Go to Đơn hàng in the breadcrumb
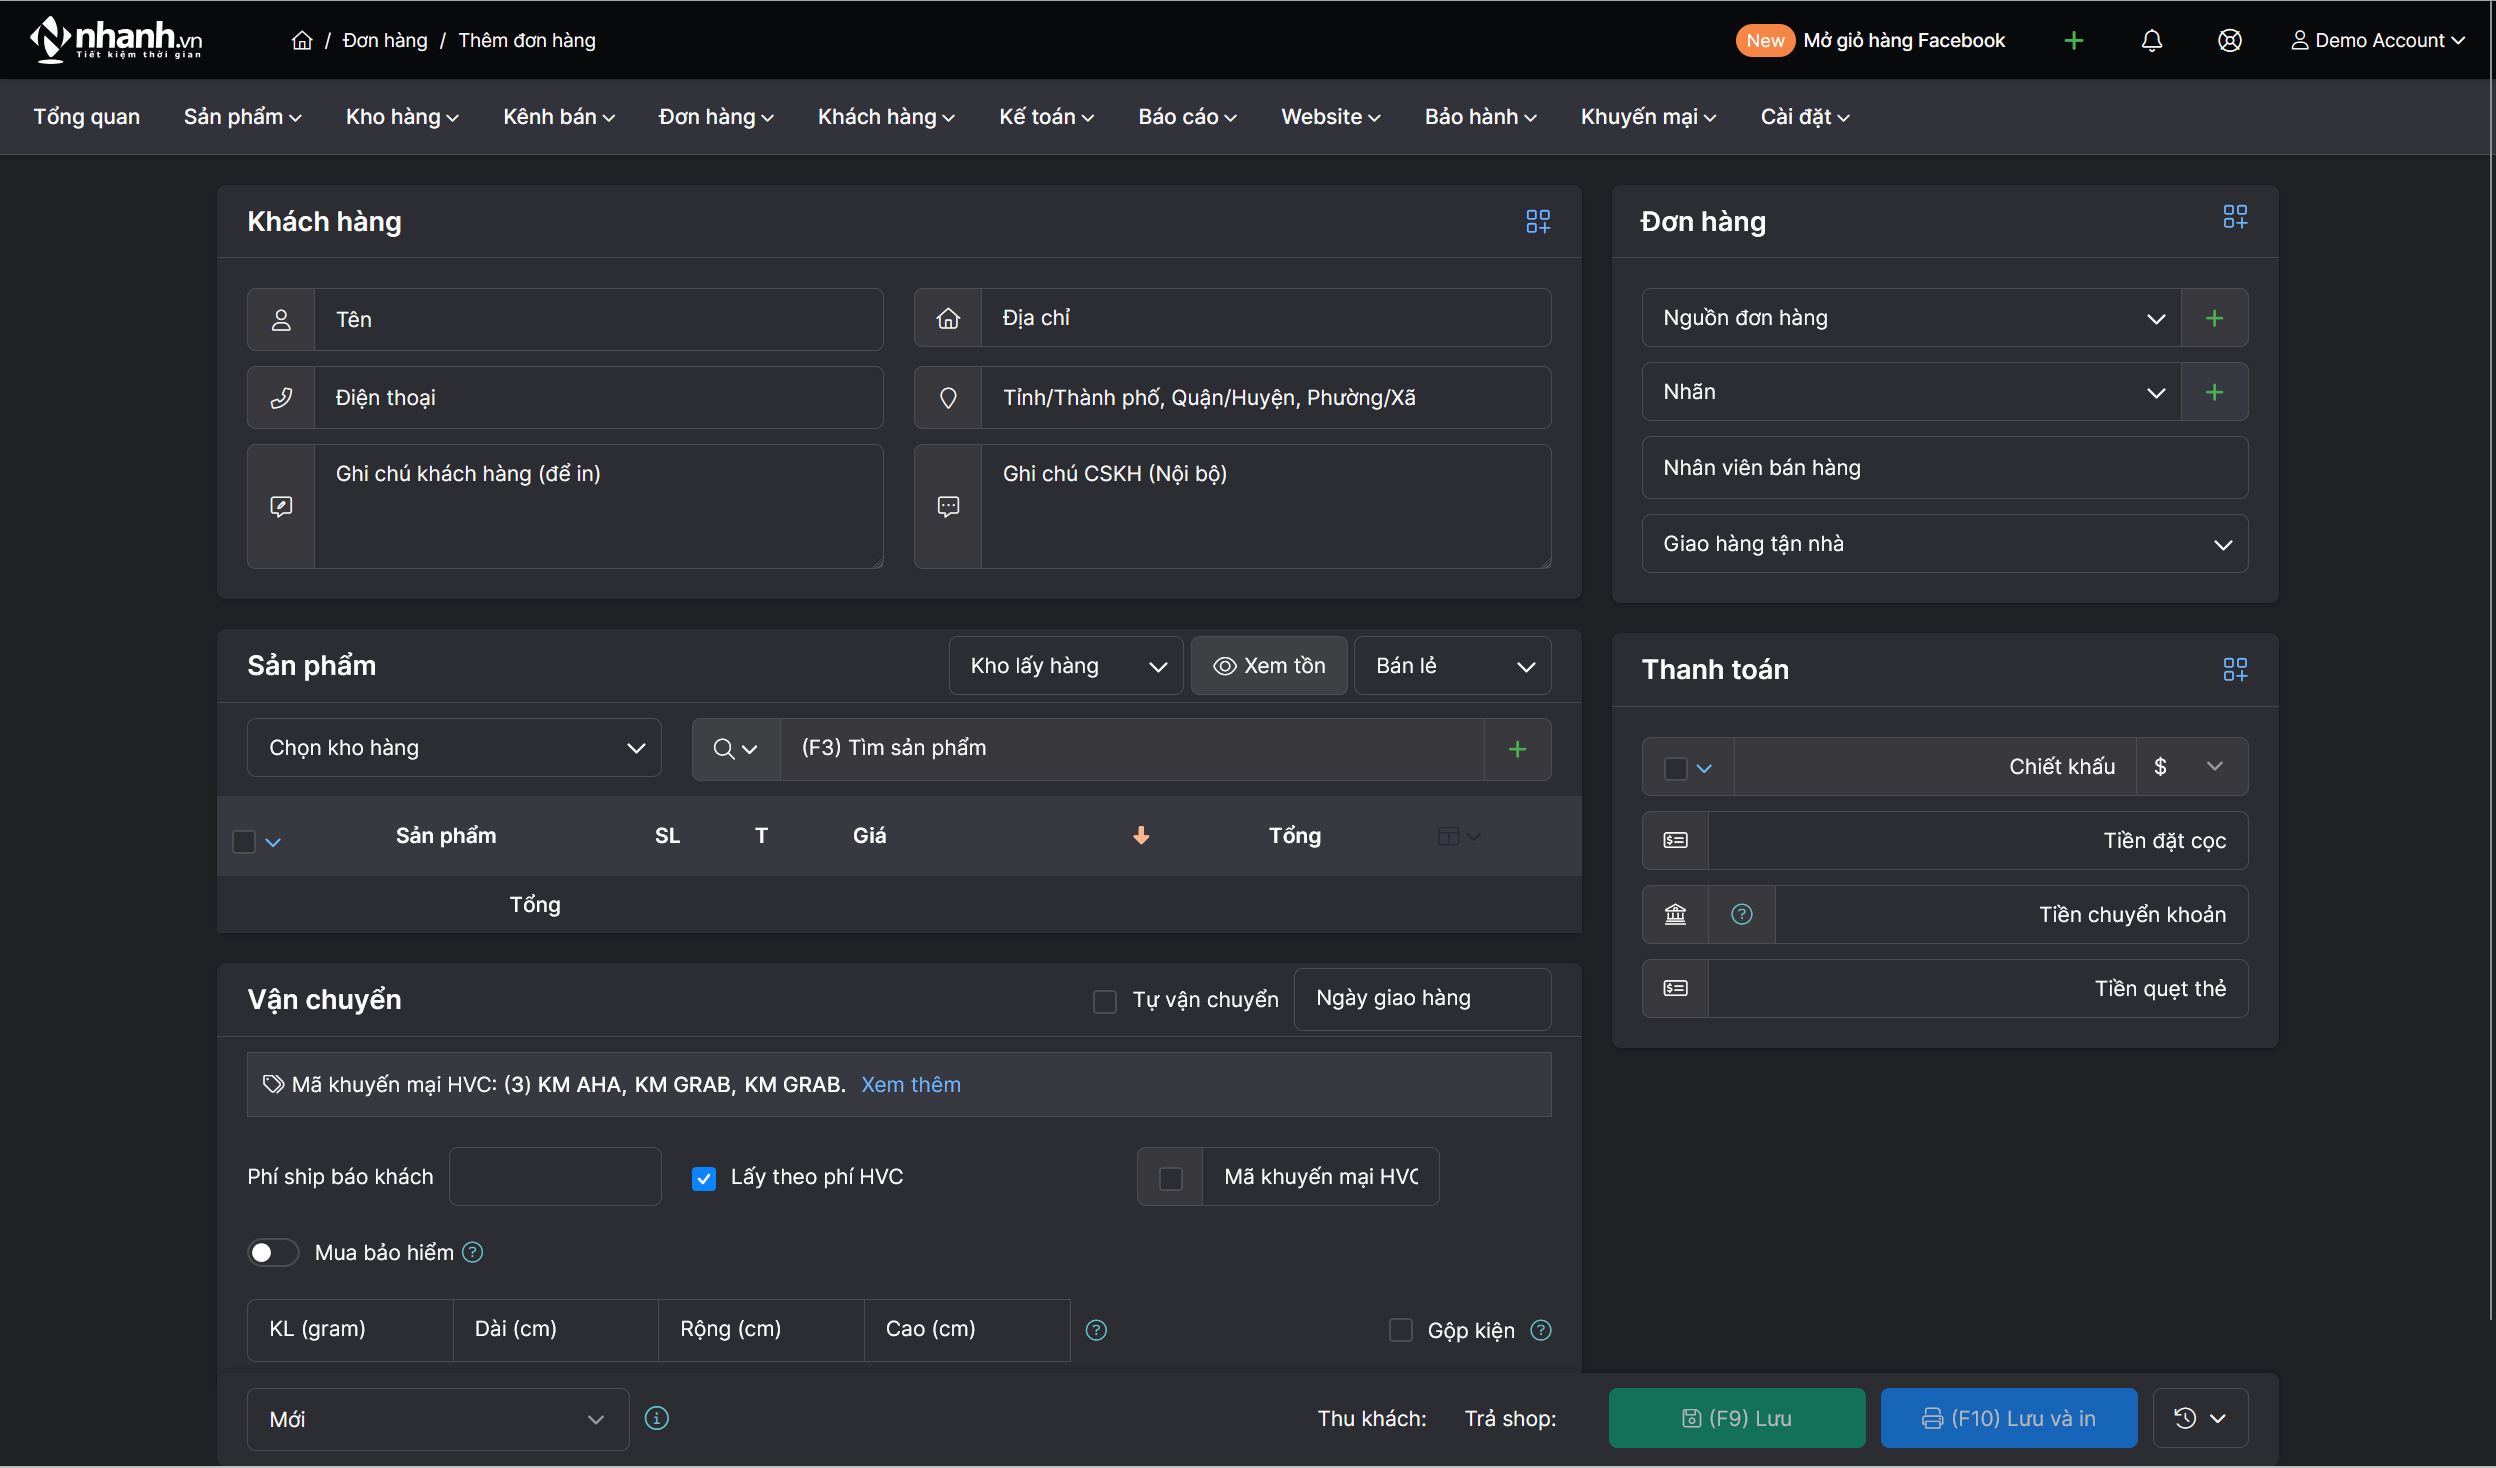This screenshot has width=2496, height=1468. coord(385,40)
